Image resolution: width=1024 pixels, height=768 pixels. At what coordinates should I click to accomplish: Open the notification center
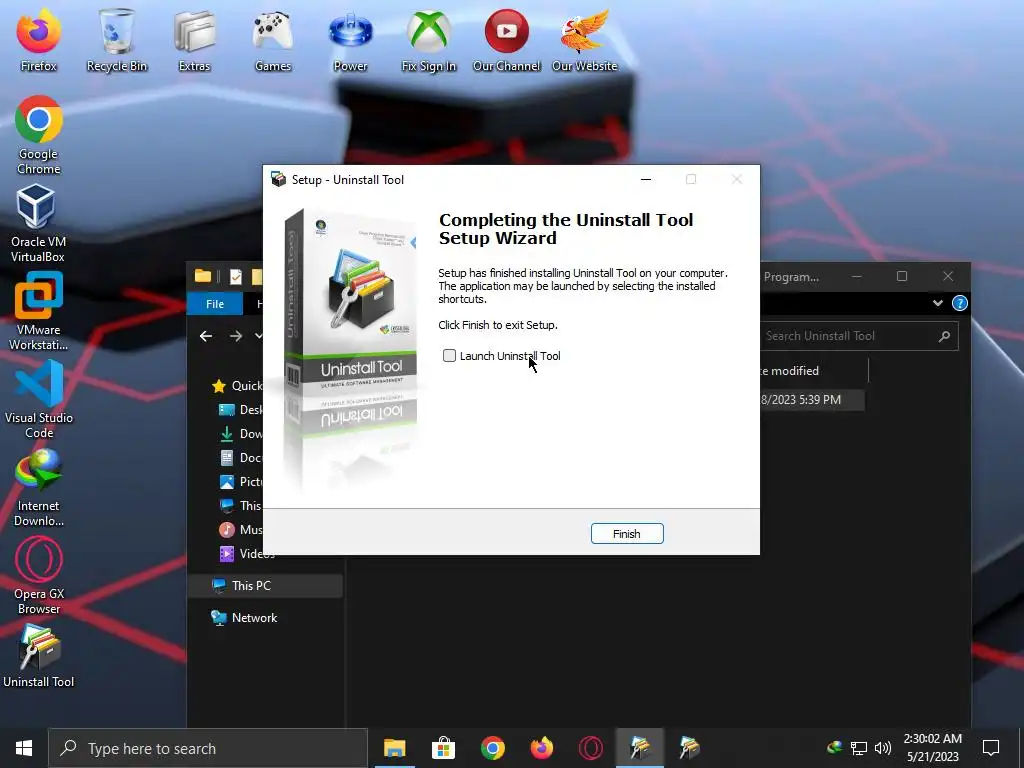coord(991,748)
